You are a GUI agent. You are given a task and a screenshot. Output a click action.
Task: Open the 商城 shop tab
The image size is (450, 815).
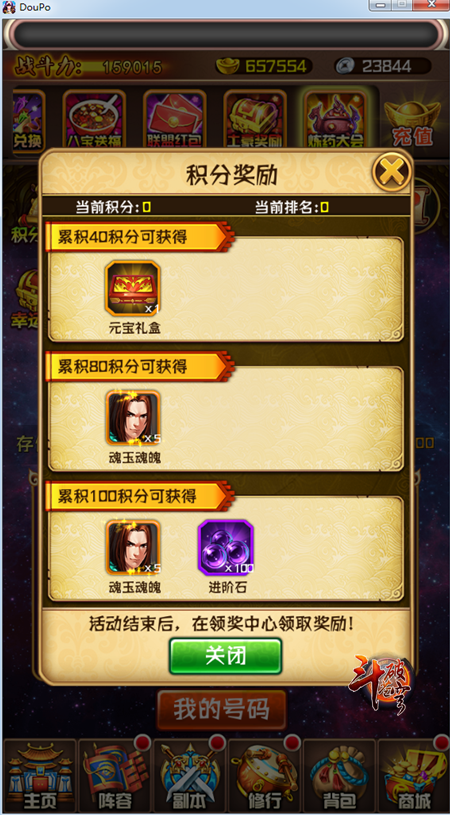[x=413, y=776]
